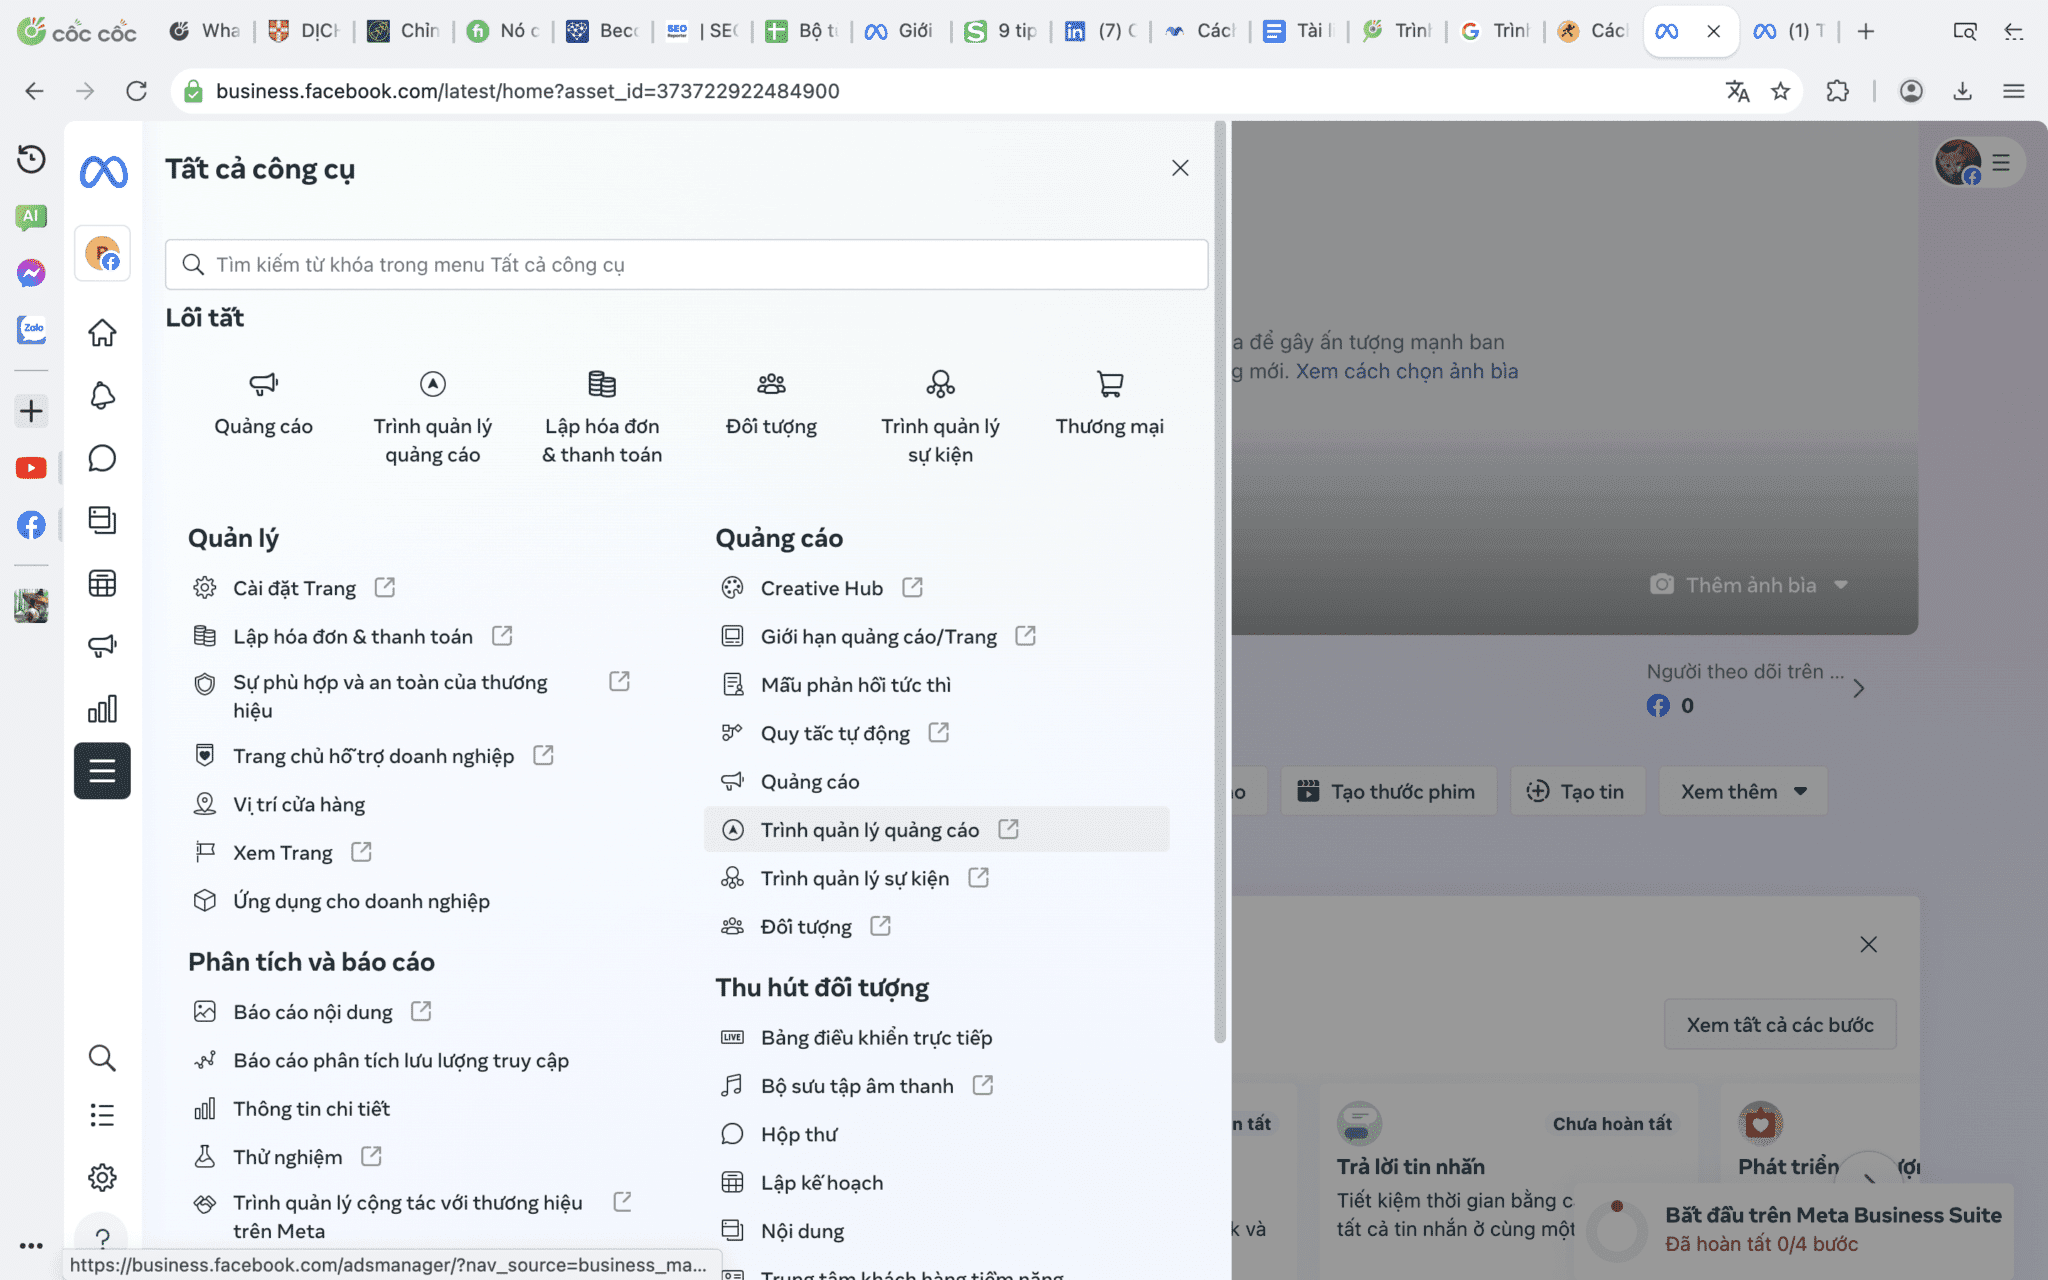The width and height of the screenshot is (2048, 1280).
Task: Open Cài đặt Trang
Action: 294,588
